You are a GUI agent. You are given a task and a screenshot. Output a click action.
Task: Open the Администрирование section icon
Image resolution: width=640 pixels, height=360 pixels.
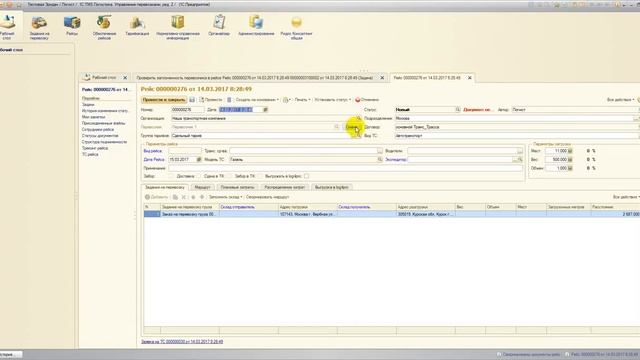click(x=256, y=26)
